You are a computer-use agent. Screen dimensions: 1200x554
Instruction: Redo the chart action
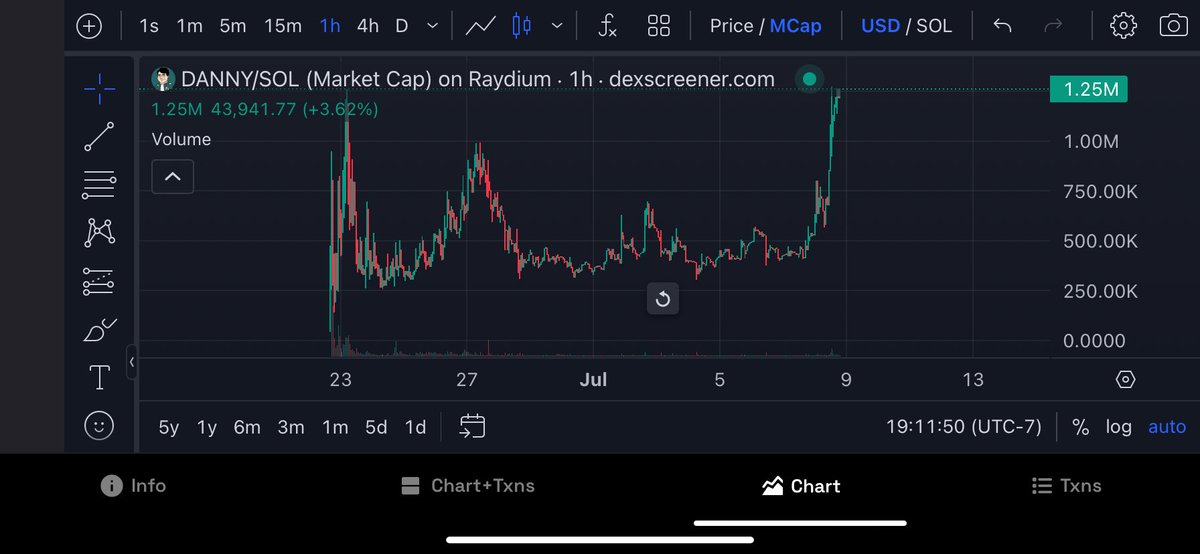(x=1053, y=26)
